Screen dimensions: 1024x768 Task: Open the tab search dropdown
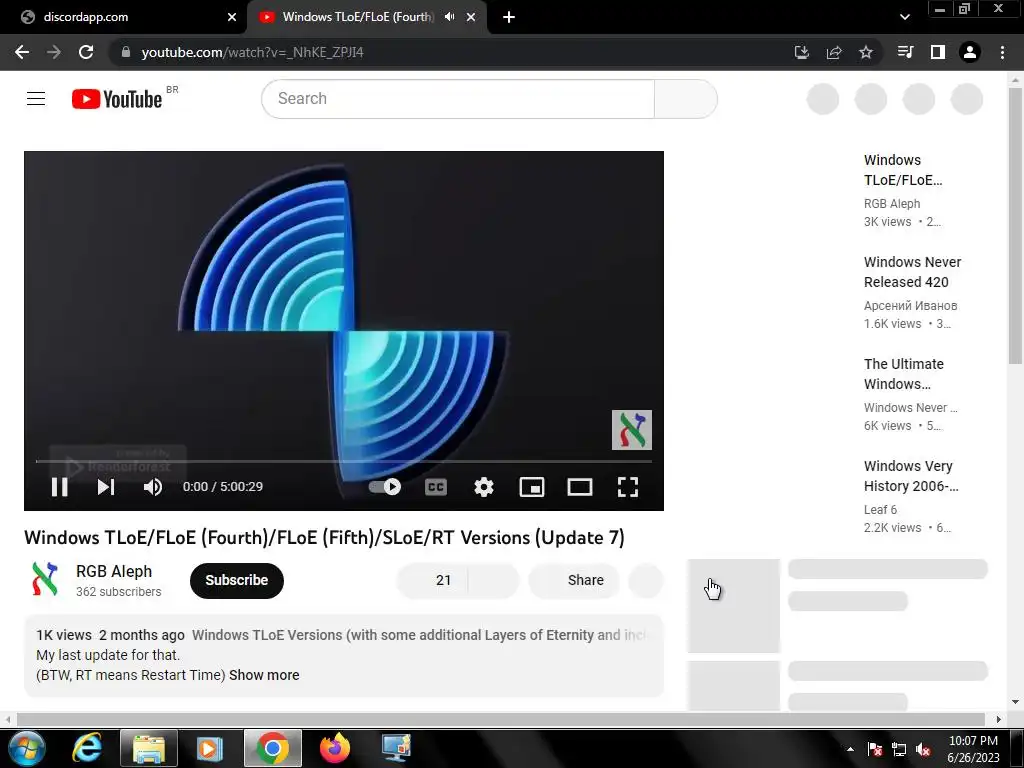pyautogui.click(x=904, y=17)
